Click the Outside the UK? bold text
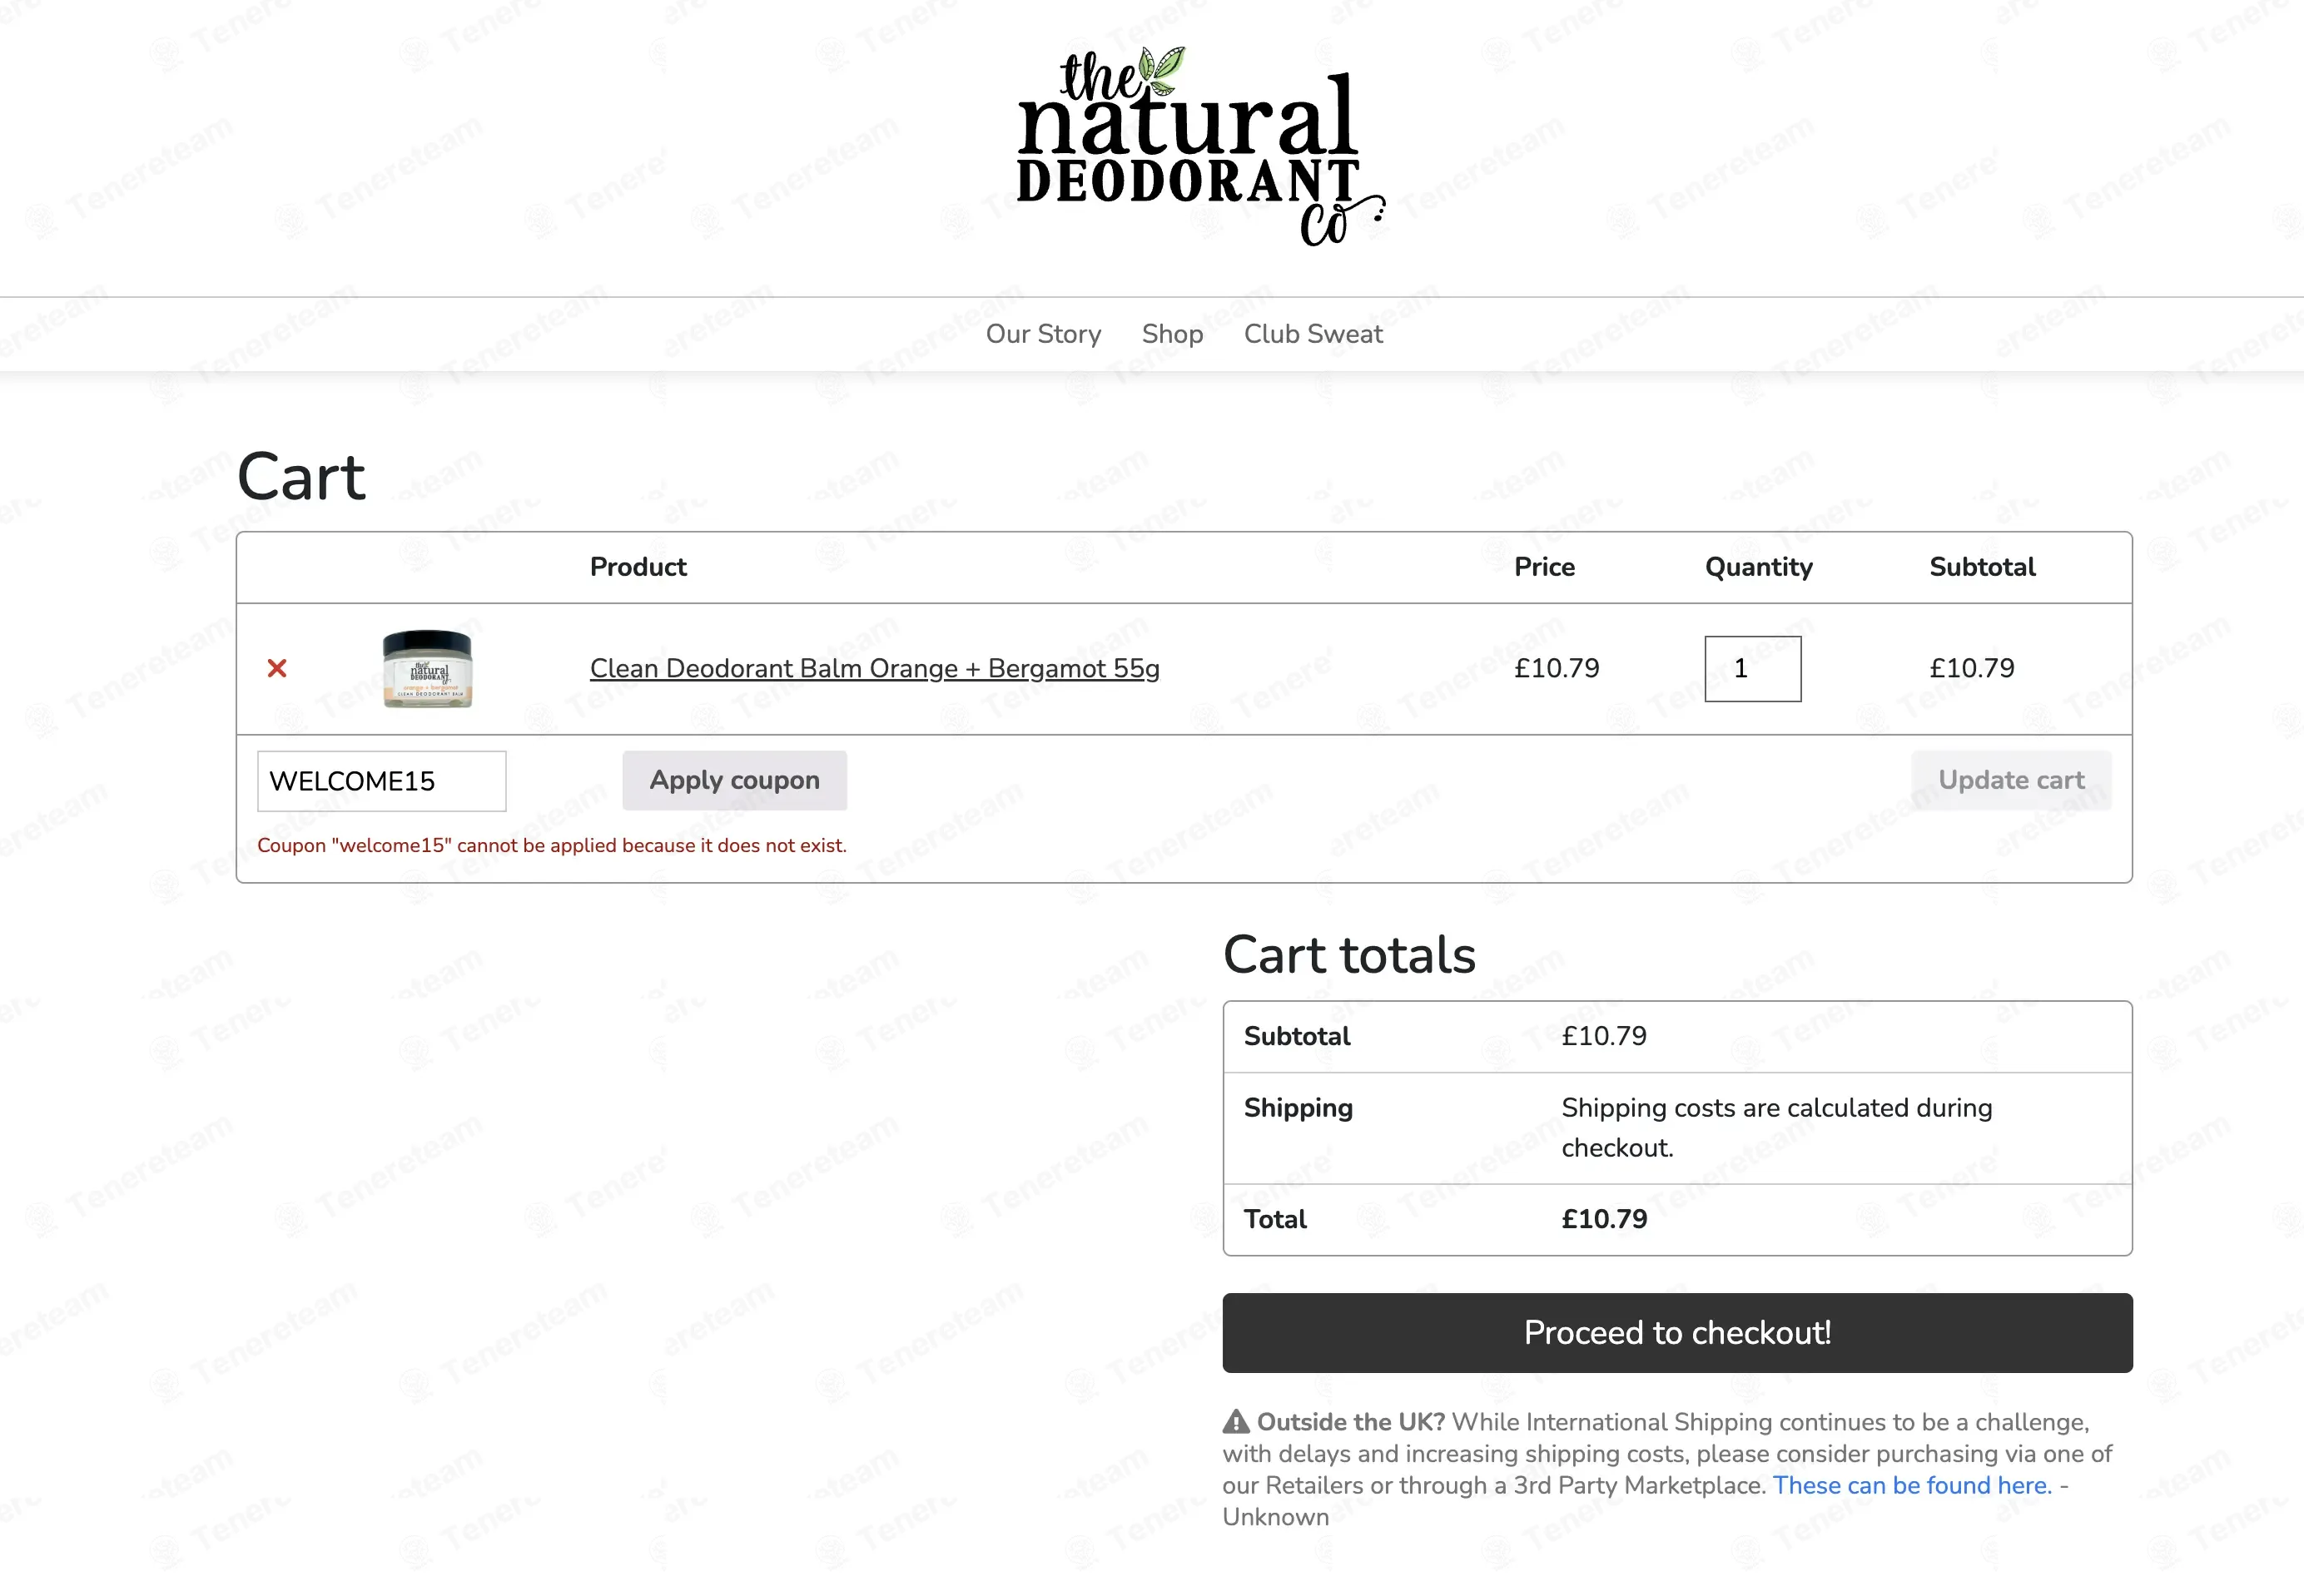This screenshot has height=1596, width=2304. [1351, 1421]
